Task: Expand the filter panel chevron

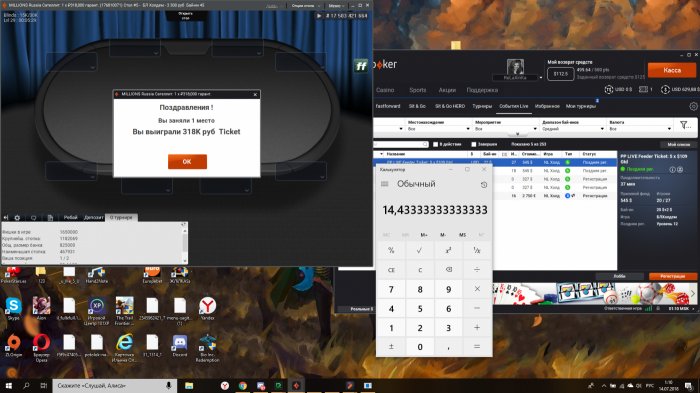Action: pos(517,134)
